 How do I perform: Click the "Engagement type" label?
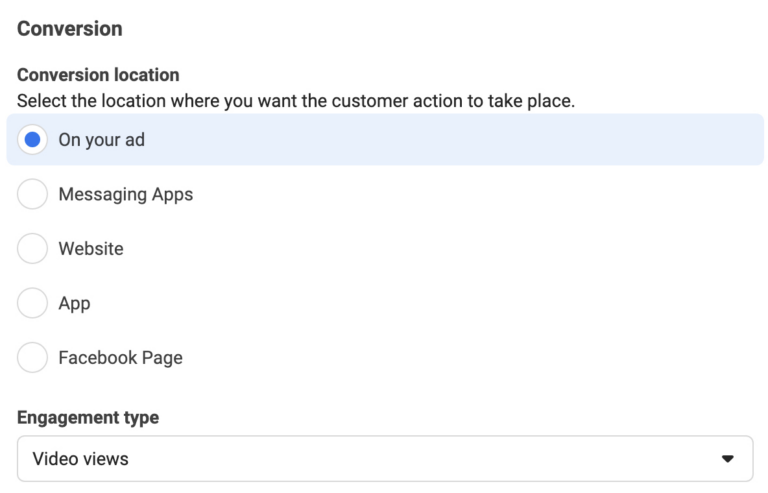(x=88, y=418)
